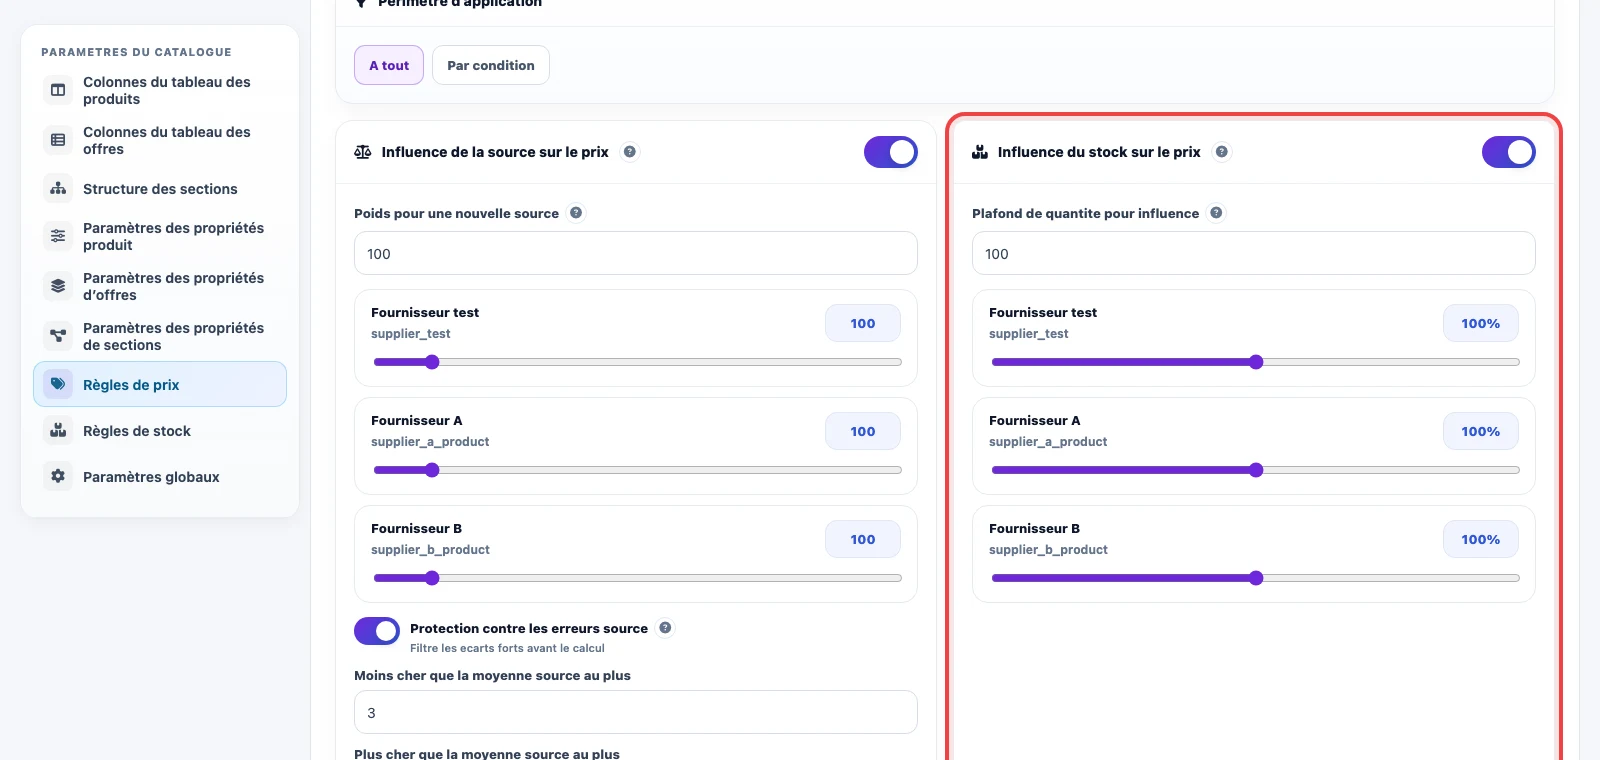The width and height of the screenshot is (1600, 760).
Task: Click Fournisseur A source weight slider
Action: [637, 470]
